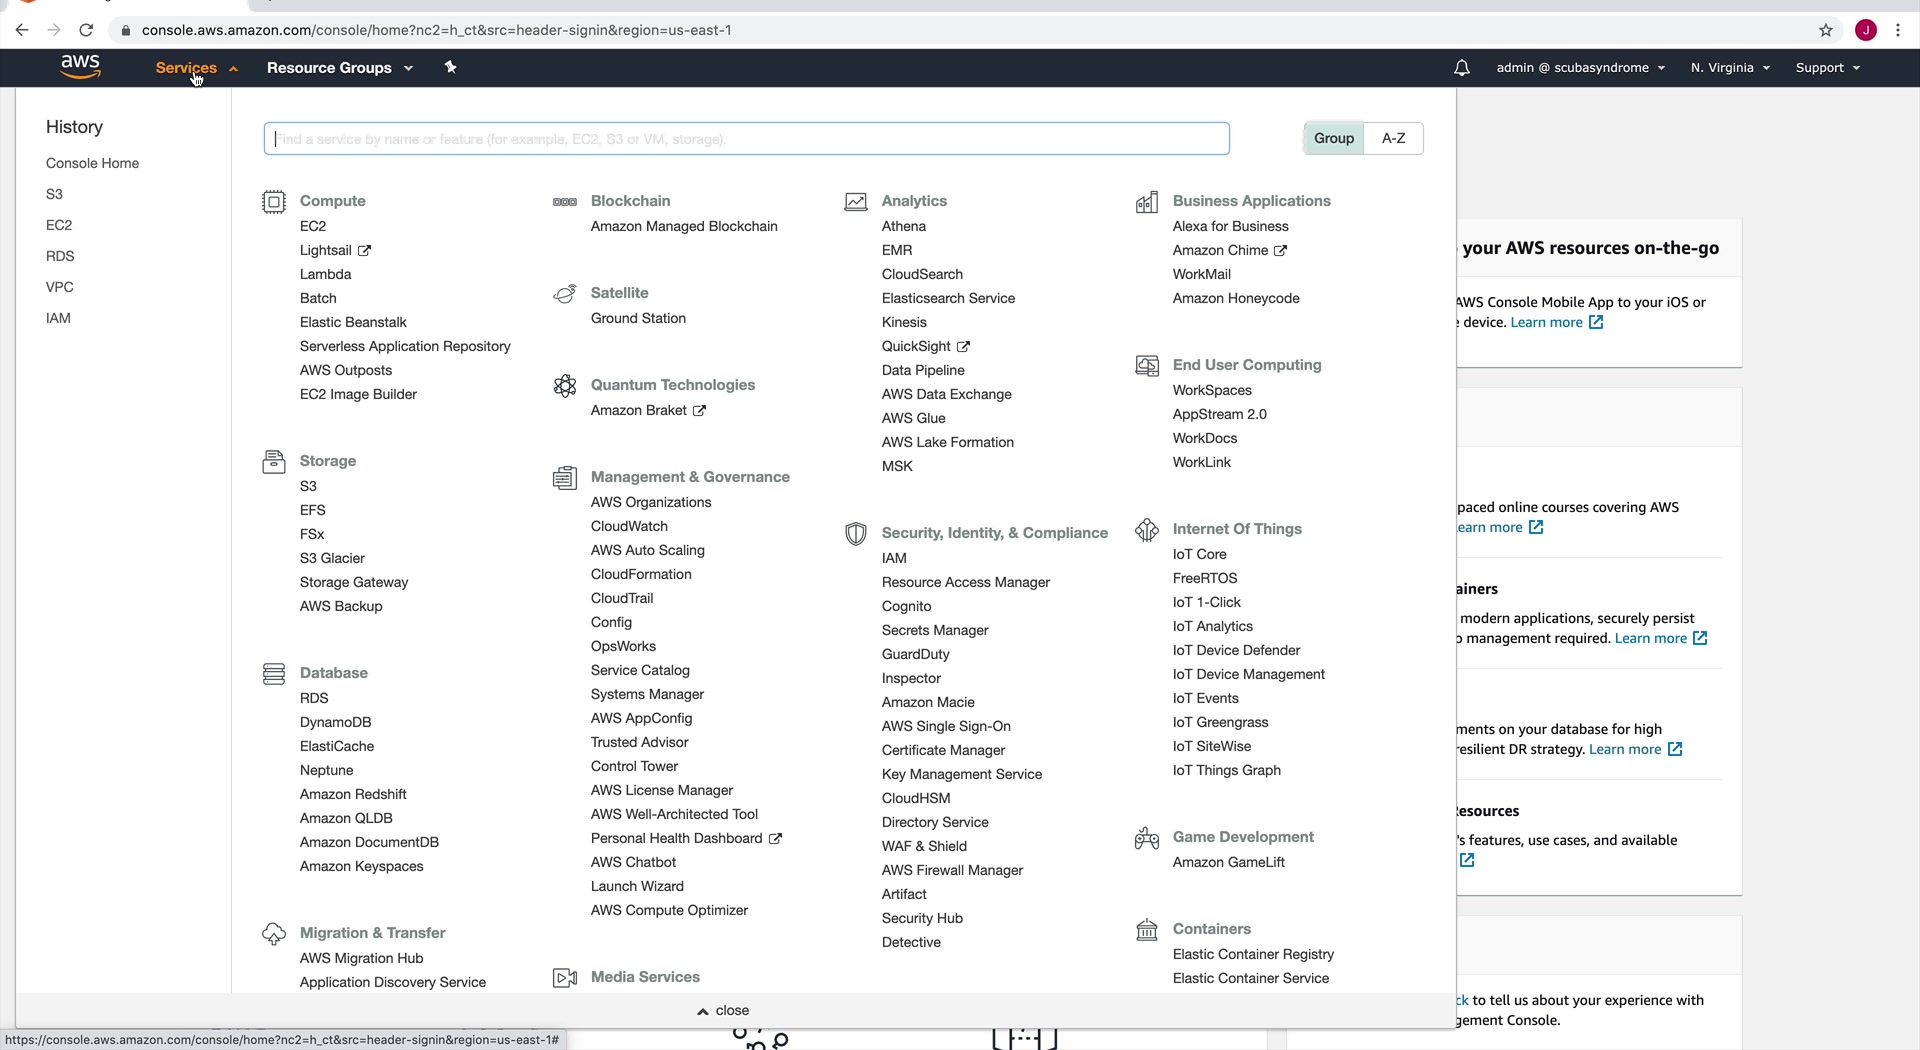Click the Analytics chart icon

(856, 202)
